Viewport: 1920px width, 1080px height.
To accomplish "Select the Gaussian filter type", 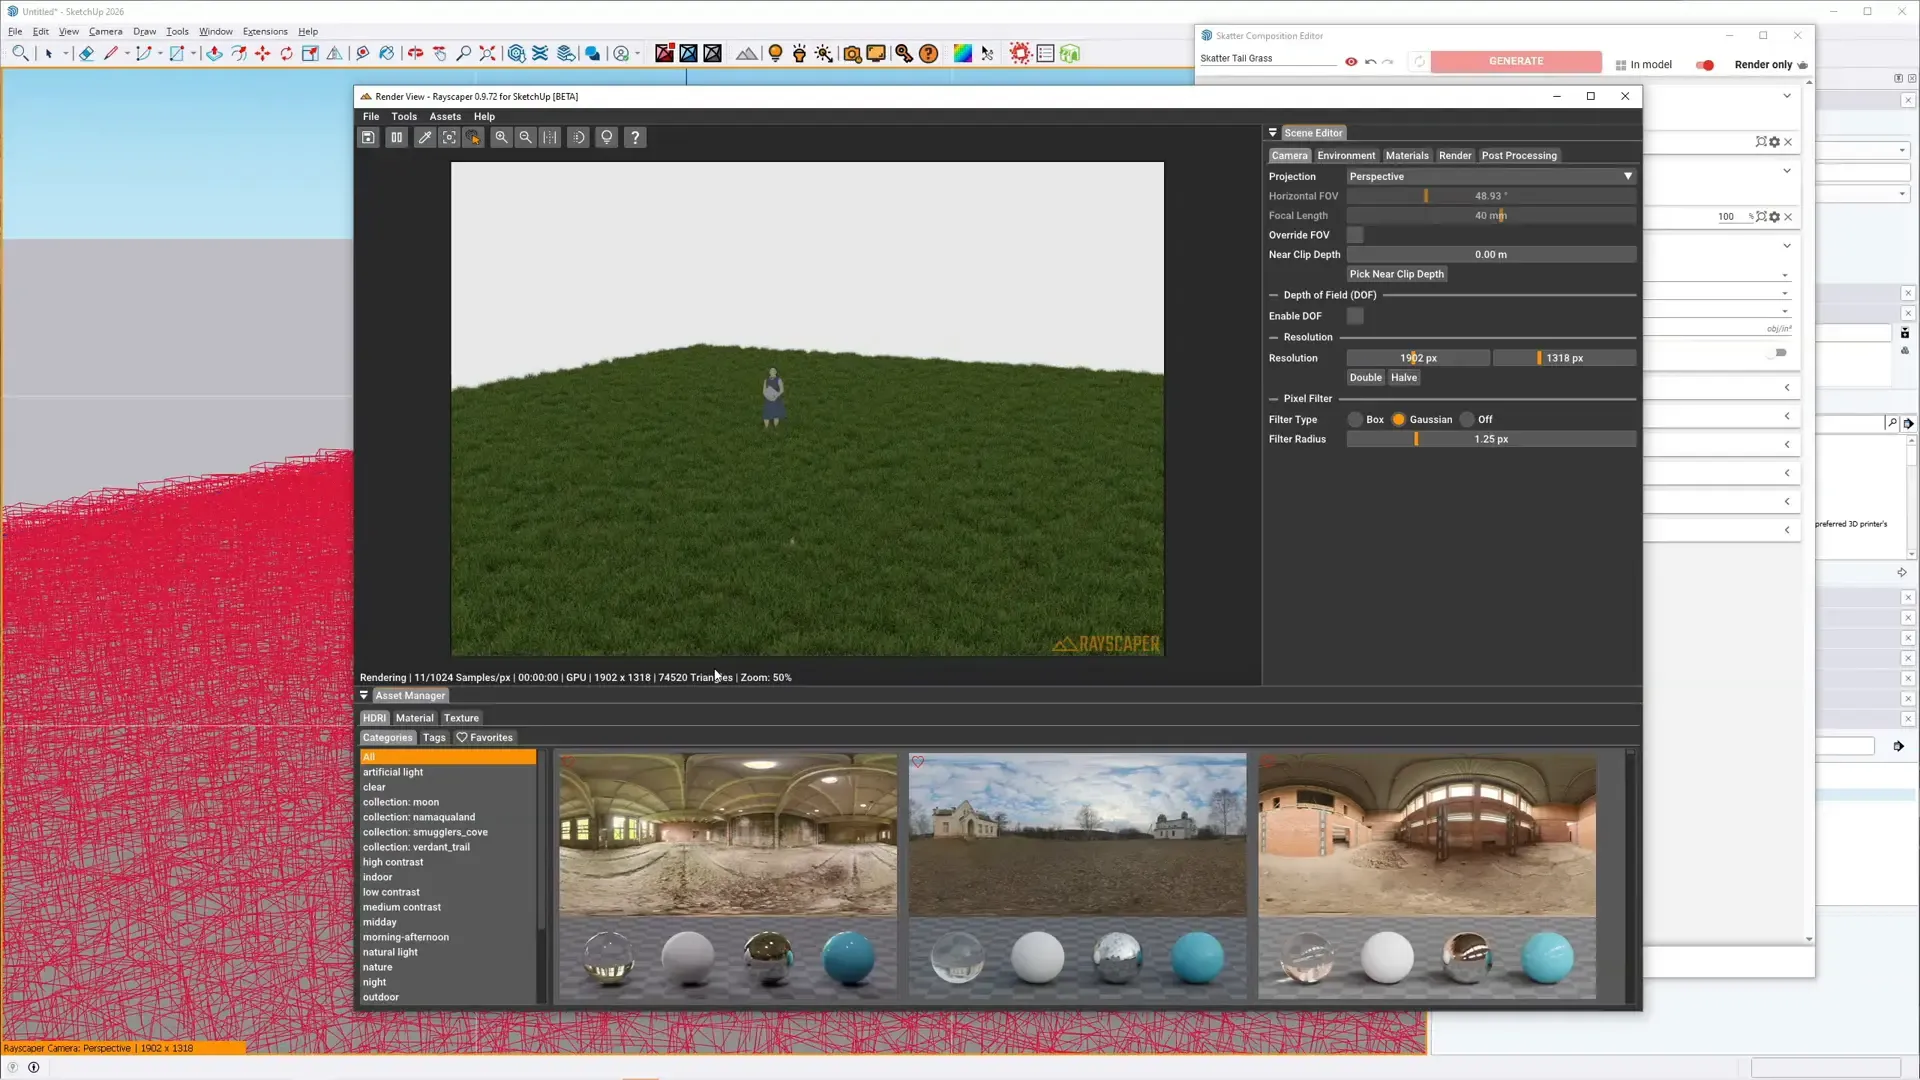I will tap(1398, 420).
